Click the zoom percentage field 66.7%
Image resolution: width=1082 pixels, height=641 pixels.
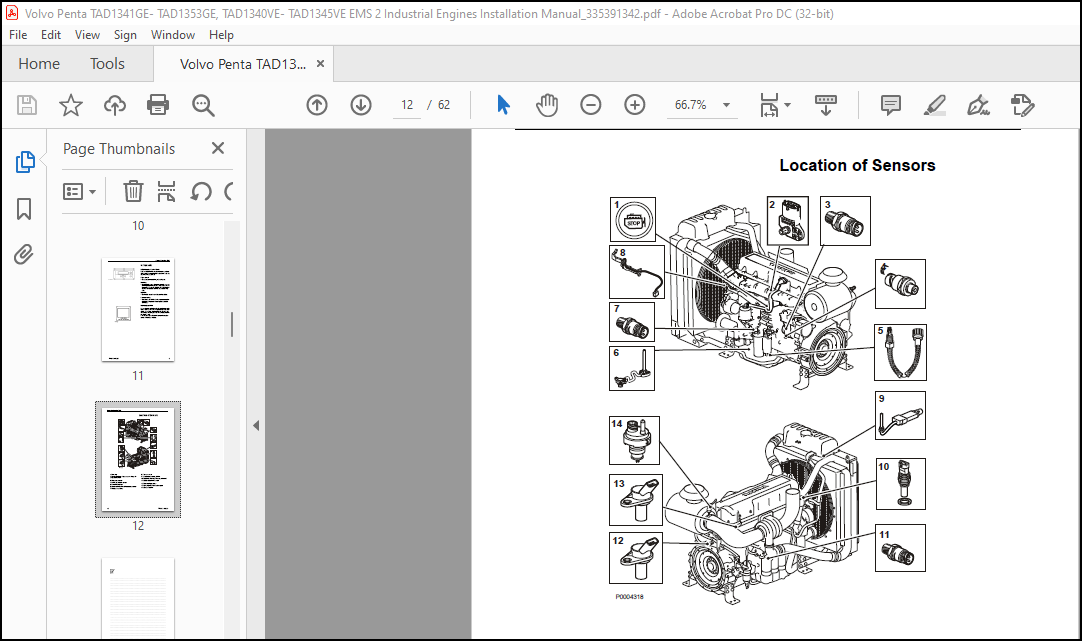(691, 105)
